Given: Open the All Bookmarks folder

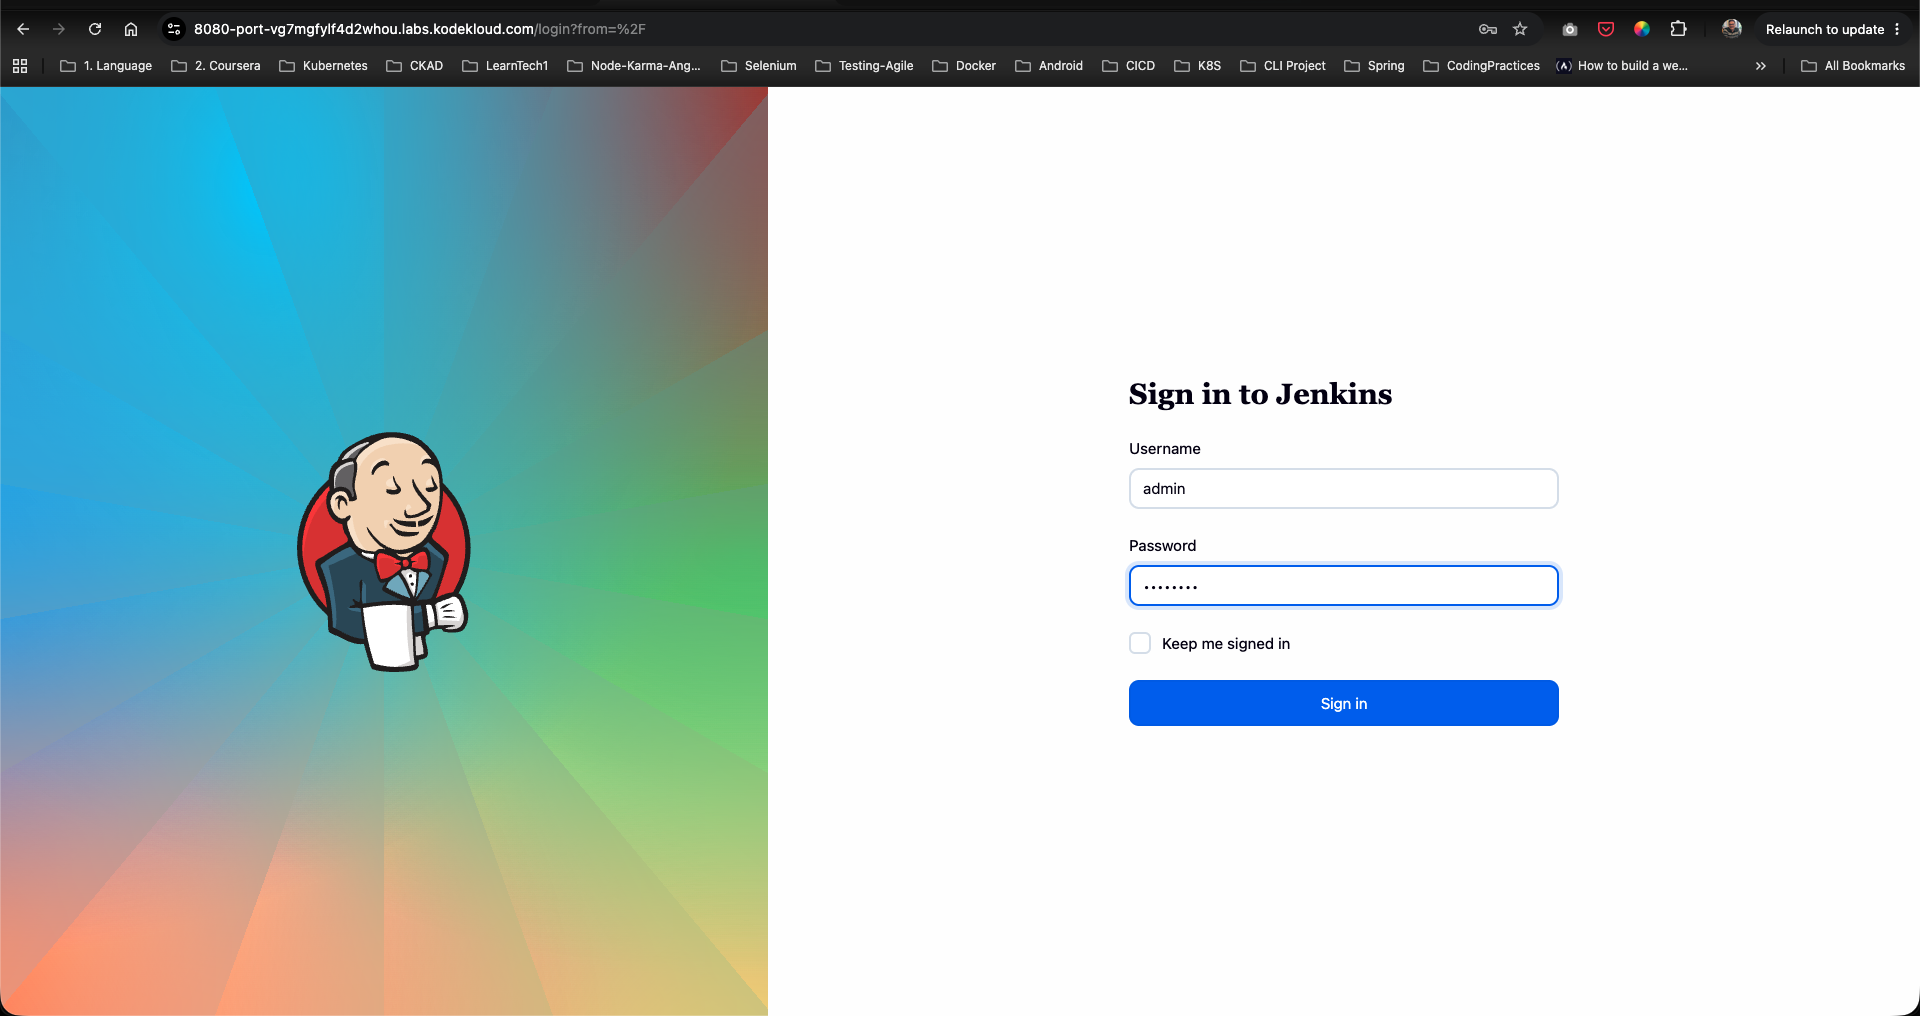Looking at the screenshot, I should (x=1853, y=66).
